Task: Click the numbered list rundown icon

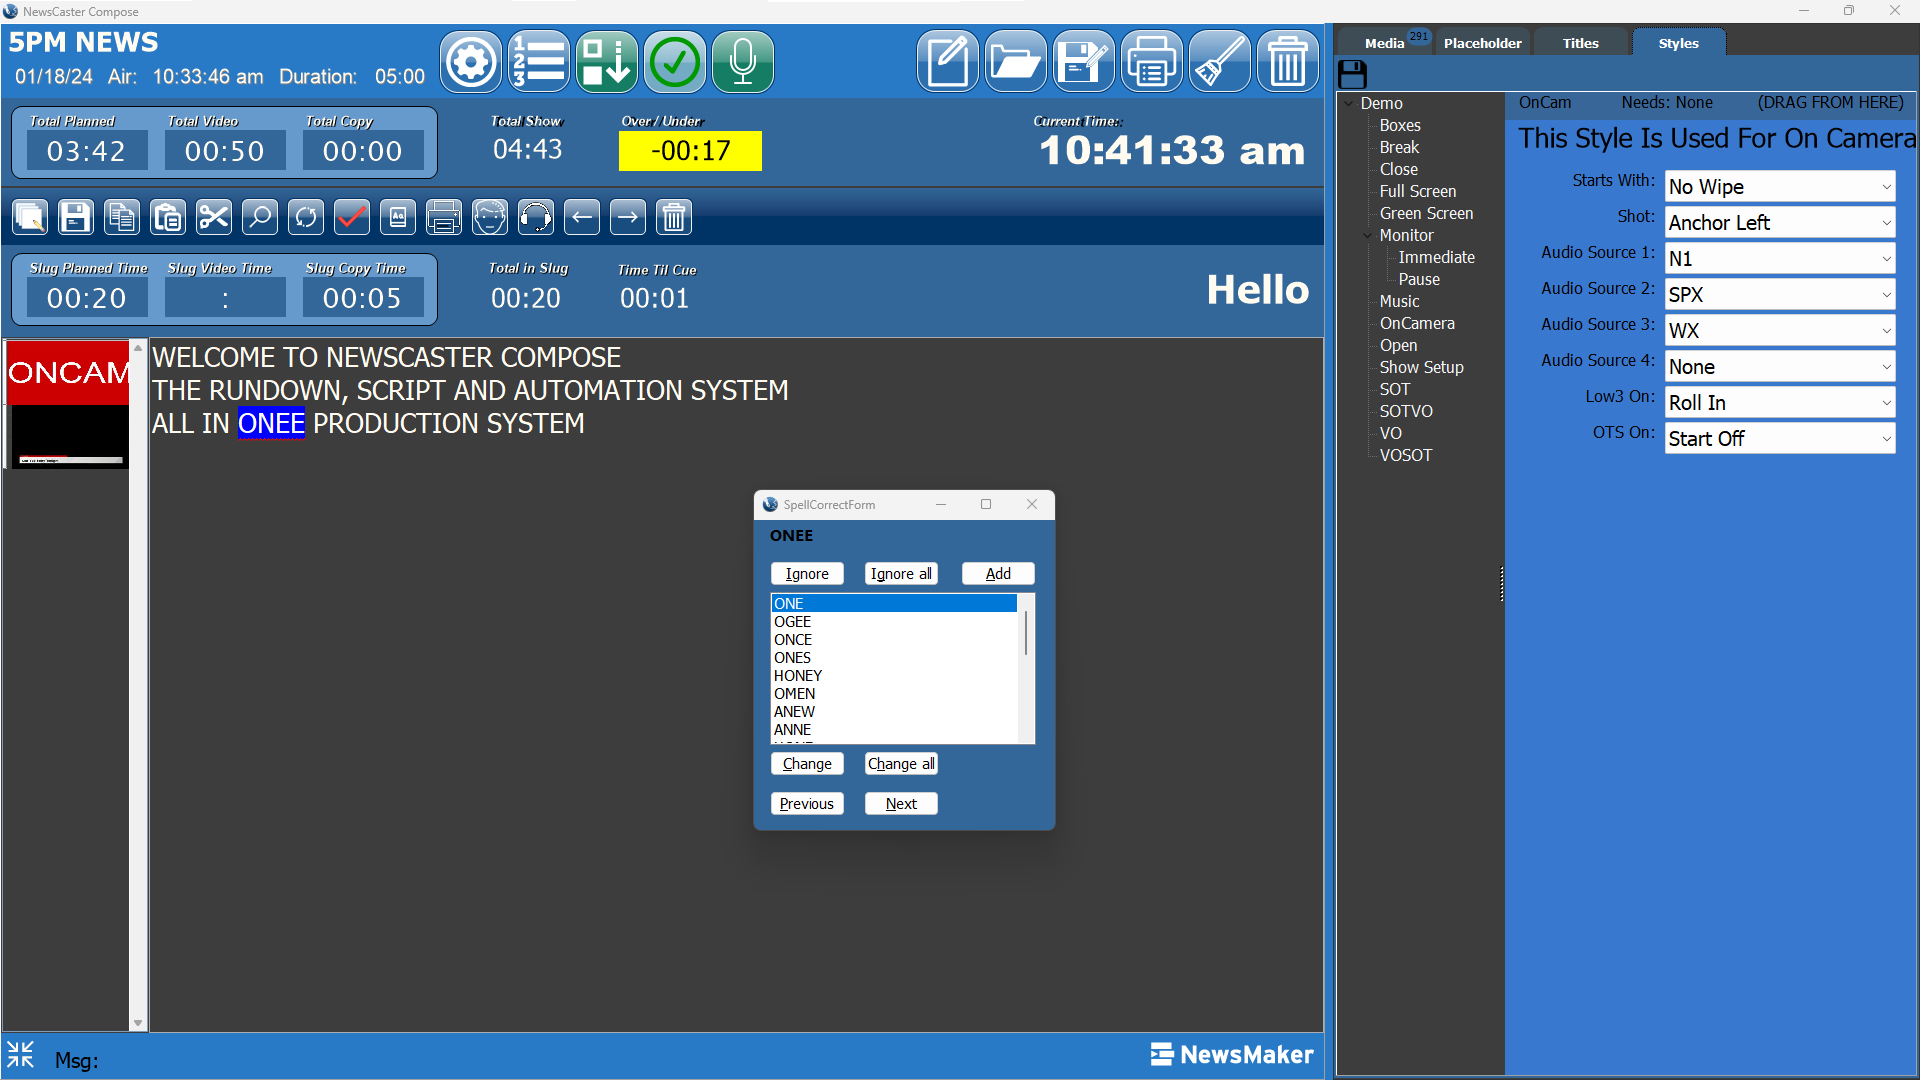Action: 539,62
